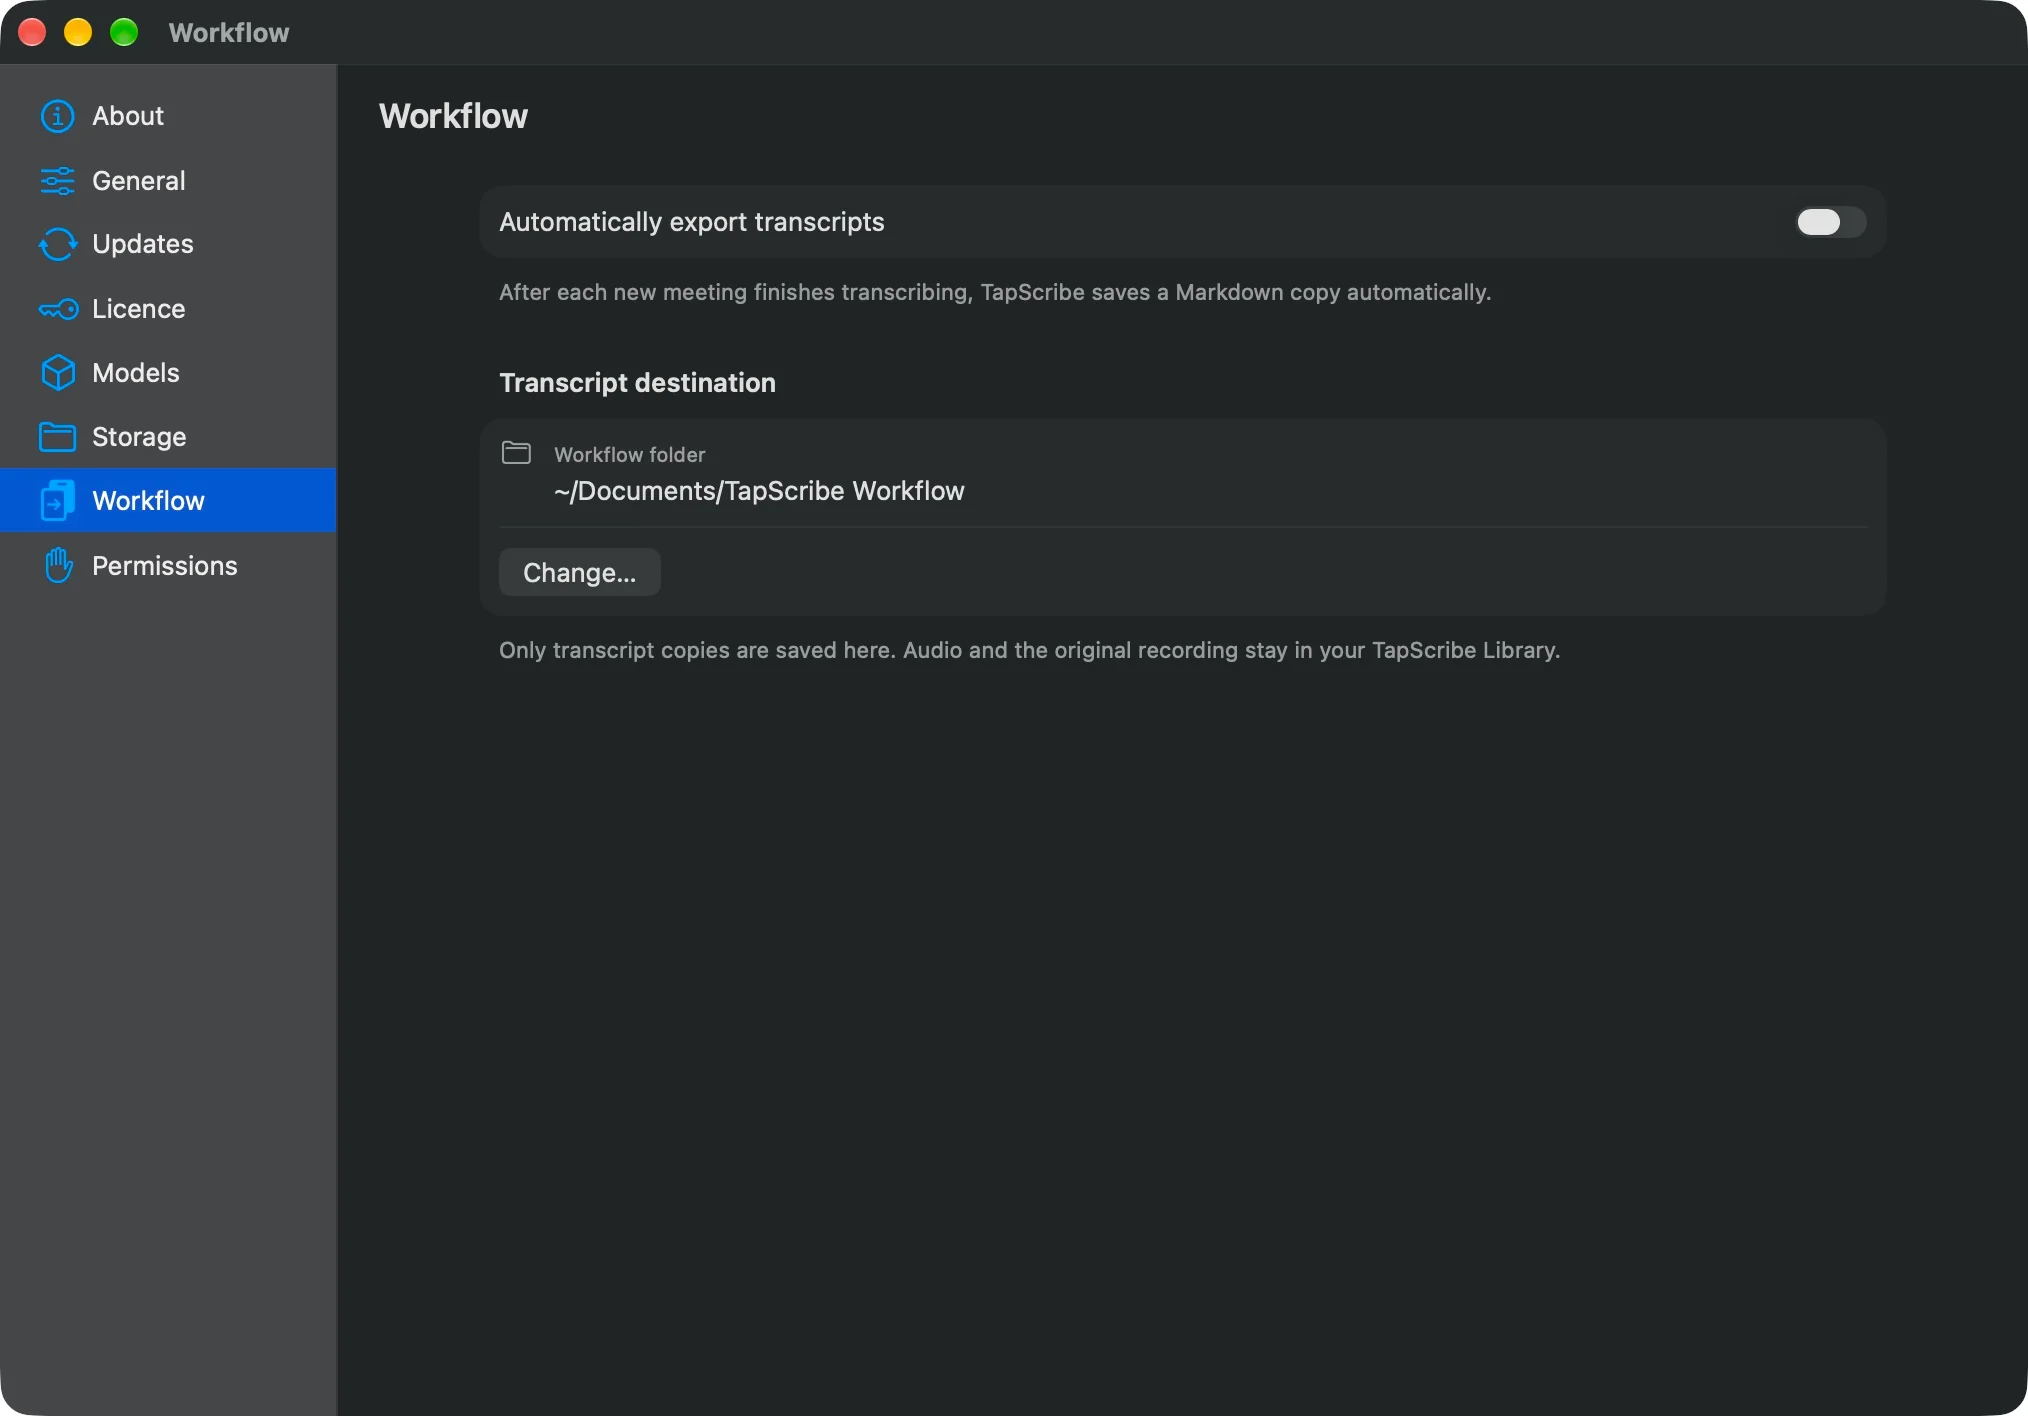Maximize window using green button

coord(124,32)
